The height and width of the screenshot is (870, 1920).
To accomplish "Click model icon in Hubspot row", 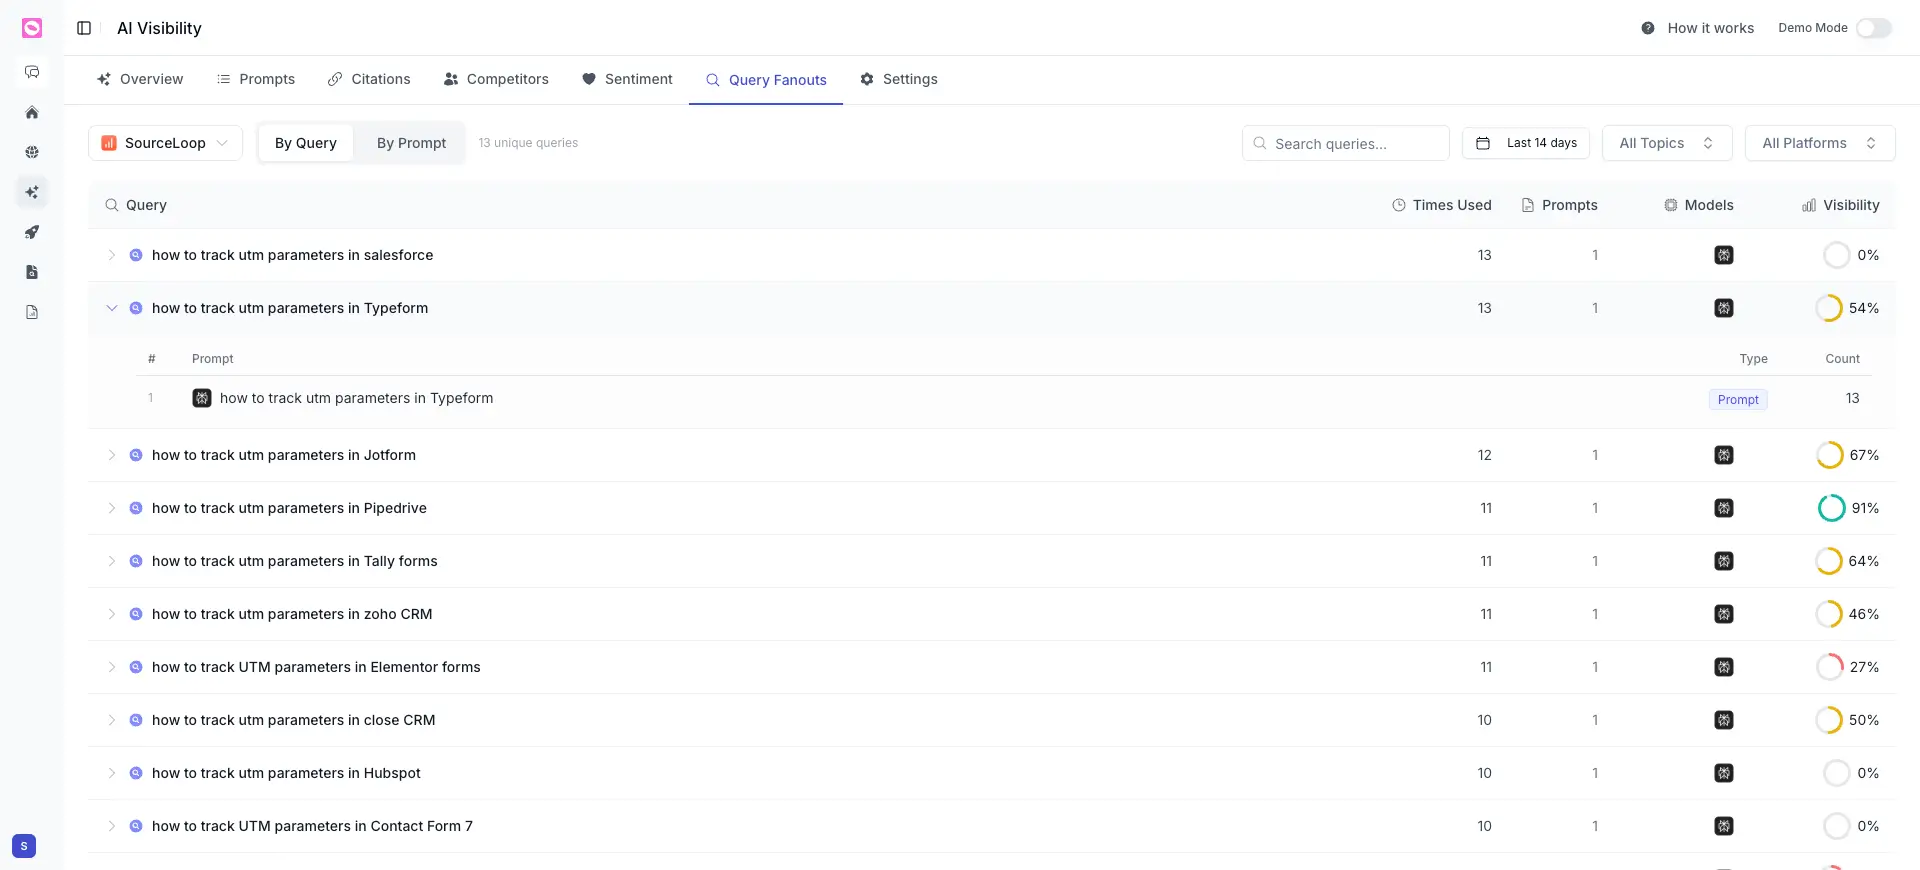I will (x=1724, y=773).
